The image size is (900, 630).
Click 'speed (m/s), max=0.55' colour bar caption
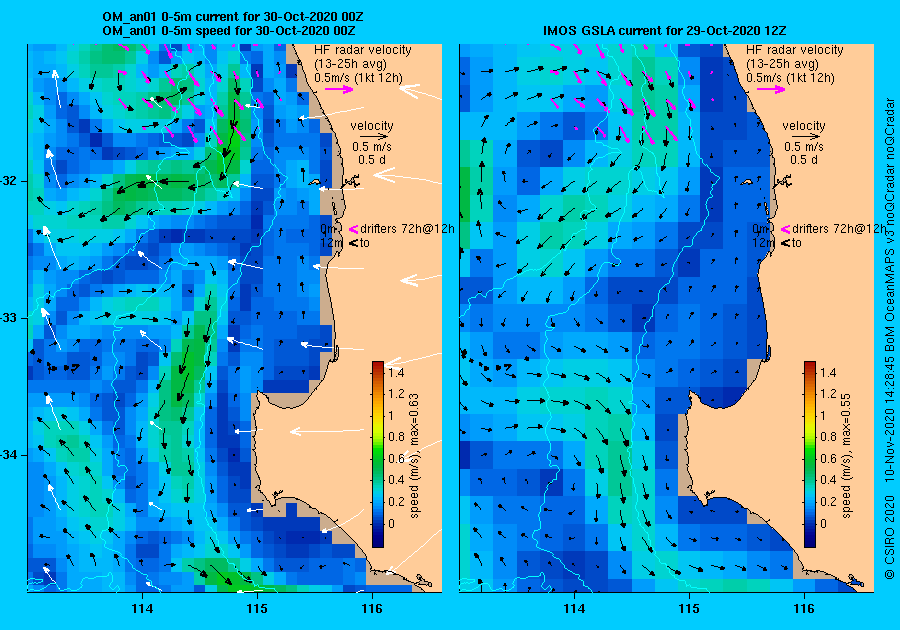coord(845,456)
